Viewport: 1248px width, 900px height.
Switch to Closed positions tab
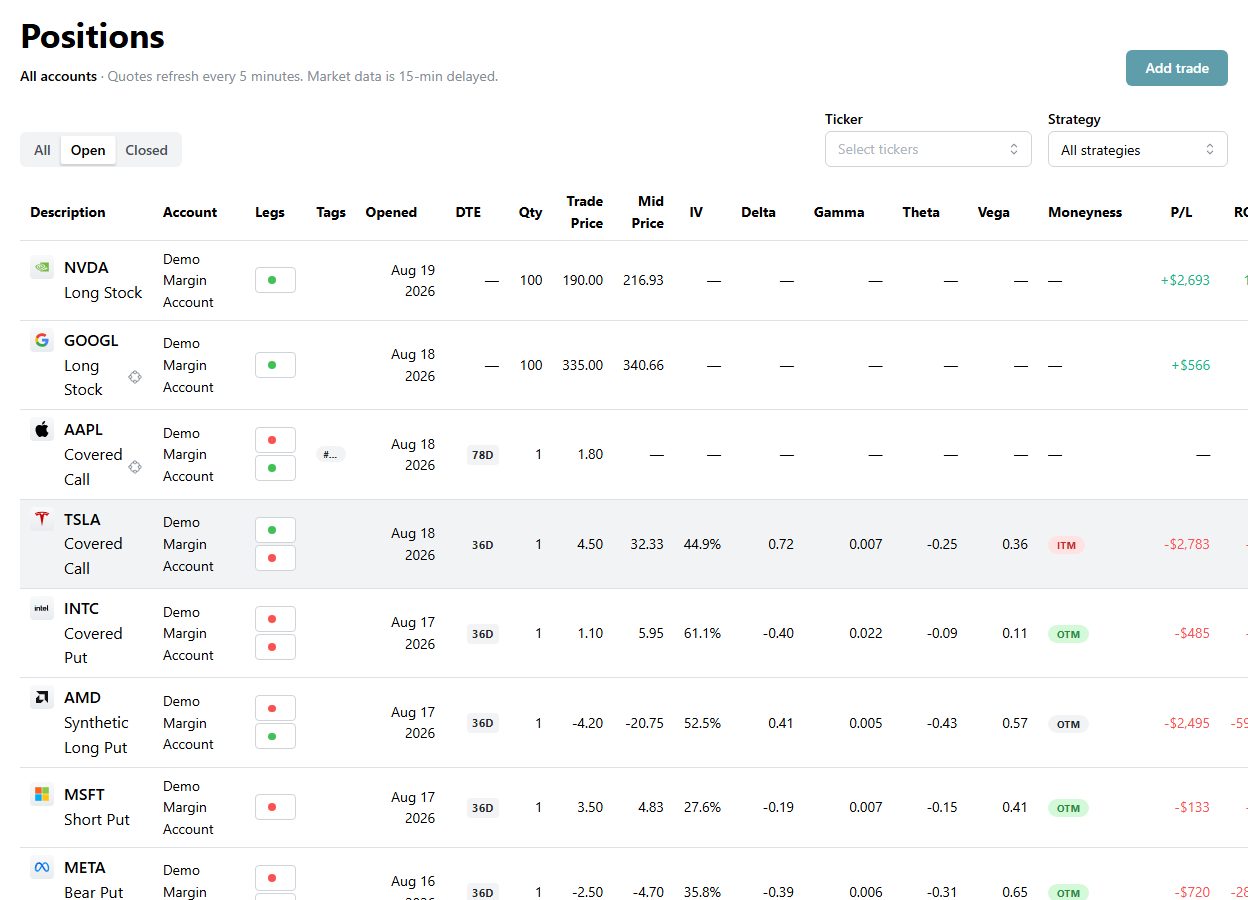pyautogui.click(x=147, y=150)
